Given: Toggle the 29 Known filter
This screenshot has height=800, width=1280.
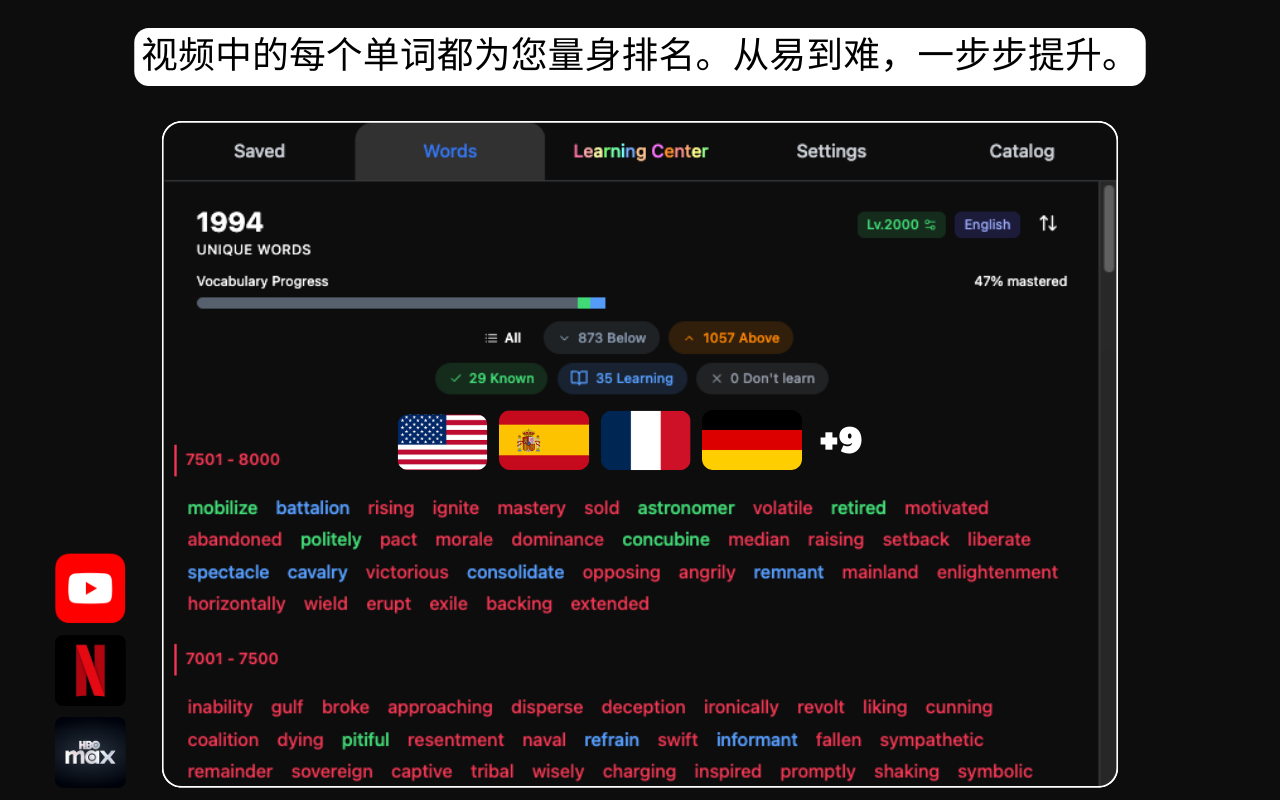Looking at the screenshot, I should tap(491, 378).
